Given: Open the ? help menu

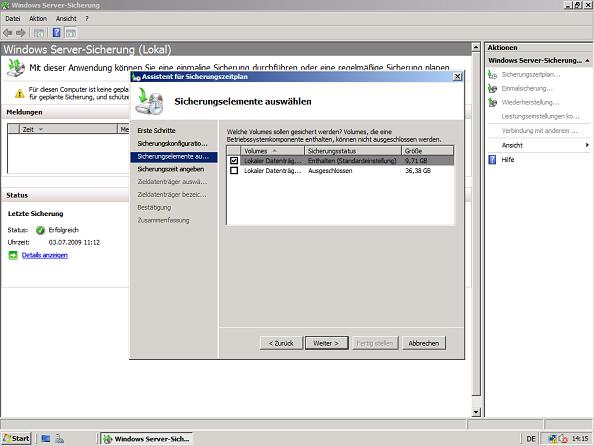Looking at the screenshot, I should pyautogui.click(x=87, y=19).
